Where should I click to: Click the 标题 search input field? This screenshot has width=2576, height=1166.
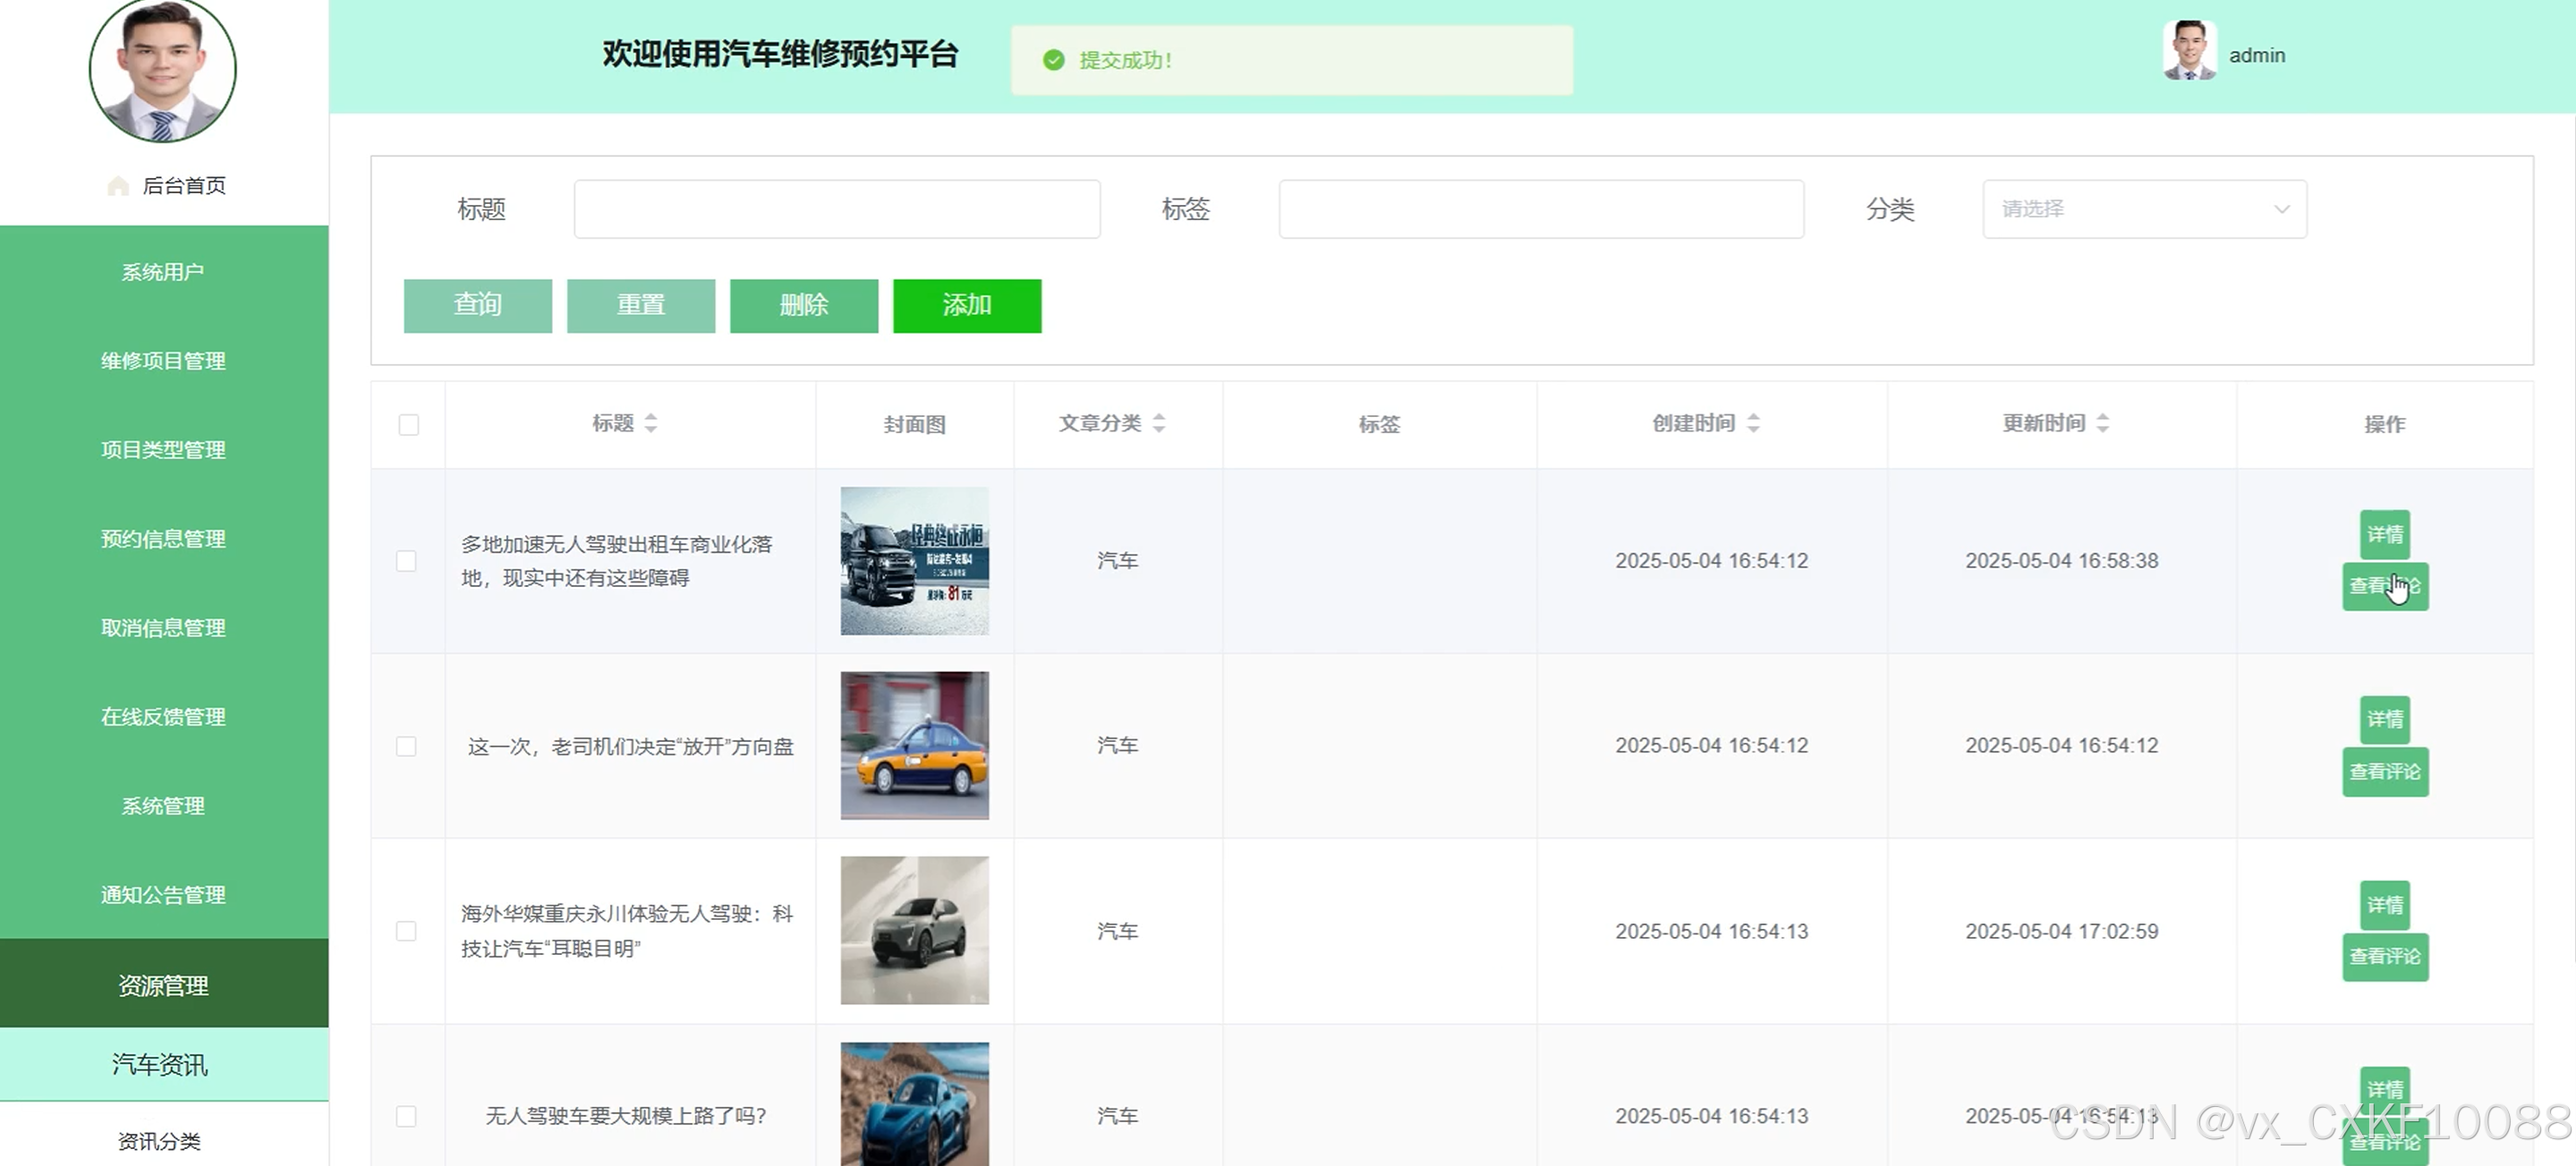pos(837,209)
